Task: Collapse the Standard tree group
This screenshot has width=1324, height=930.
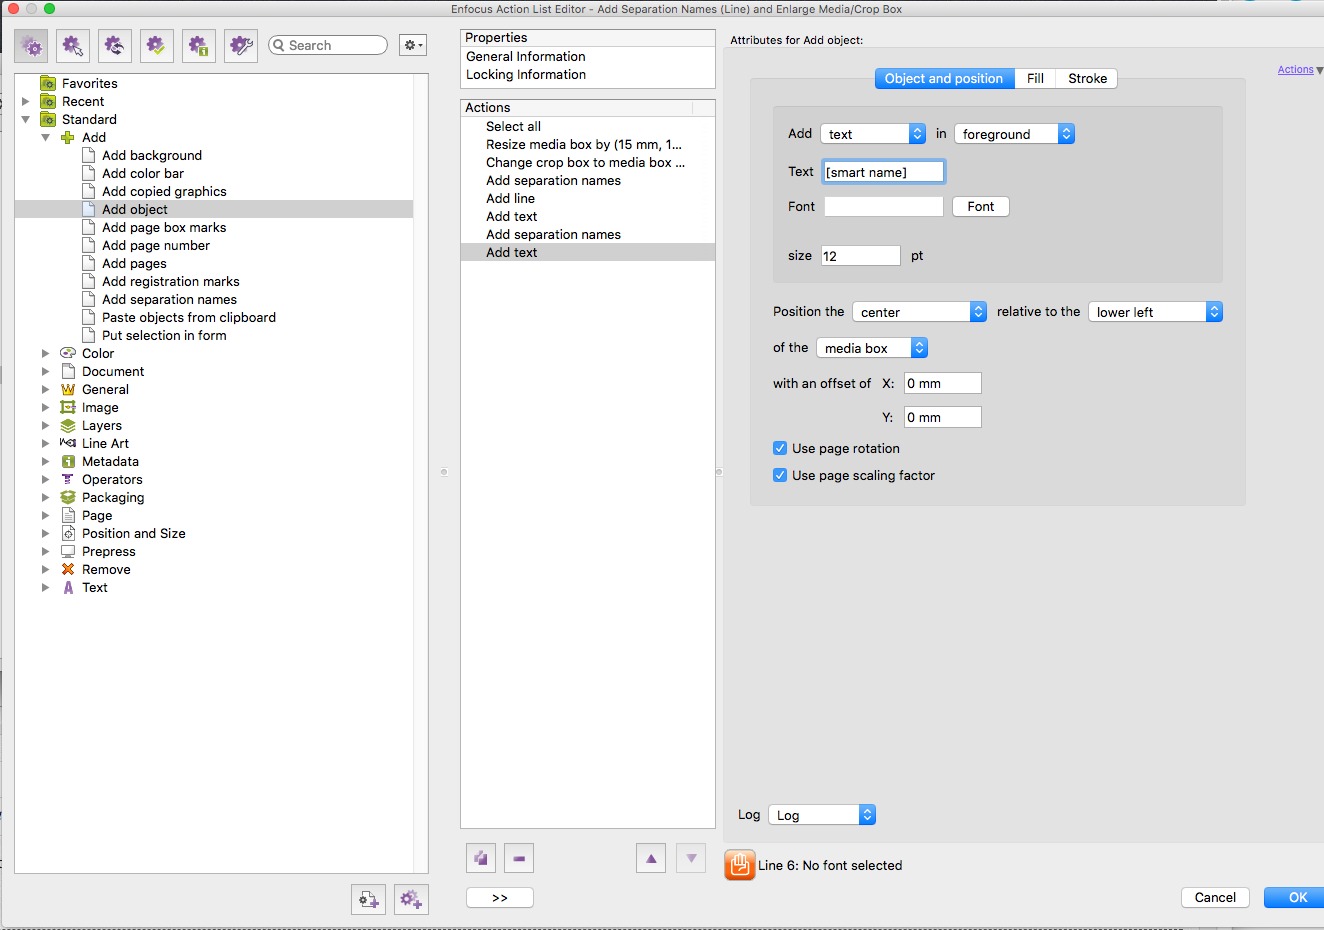Action: pyautogui.click(x=26, y=119)
